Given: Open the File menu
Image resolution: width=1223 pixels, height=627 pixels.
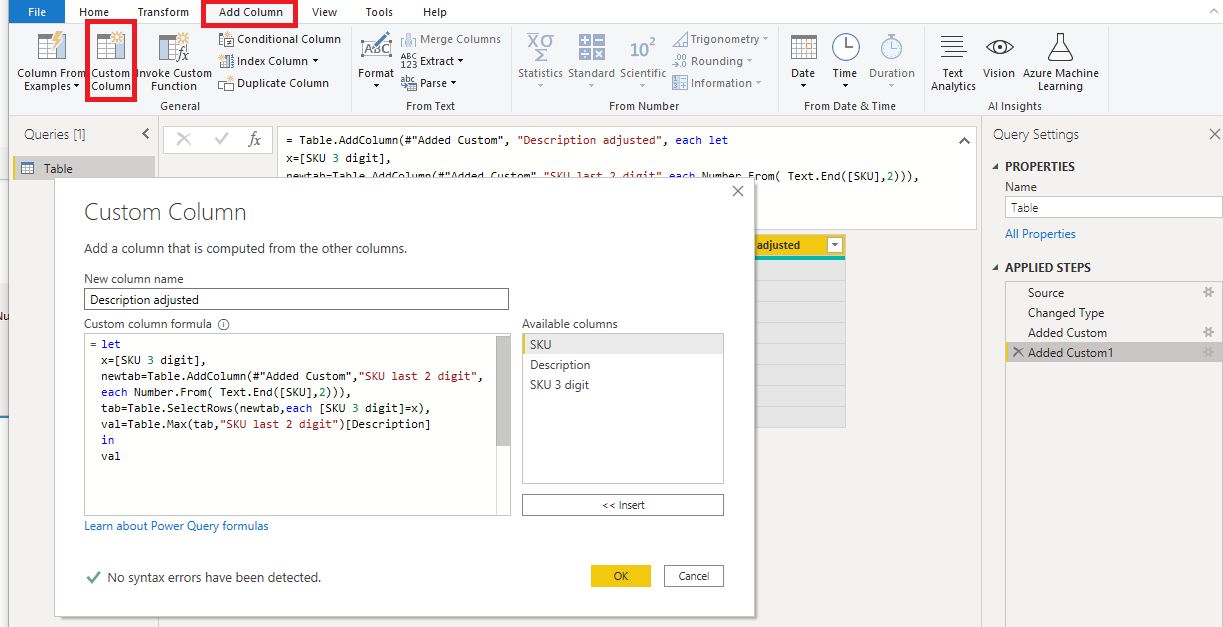Looking at the screenshot, I should [37, 12].
